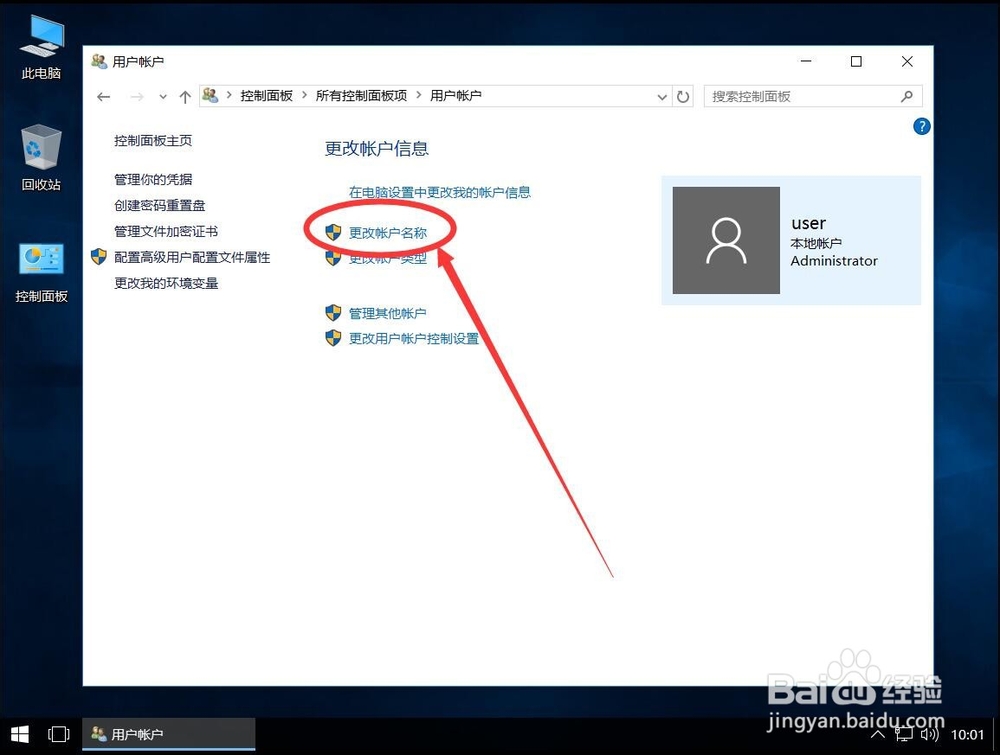Image resolution: width=1000 pixels, height=755 pixels.
Task: Open 此电脑 from the desktop
Action: [x=40, y=35]
